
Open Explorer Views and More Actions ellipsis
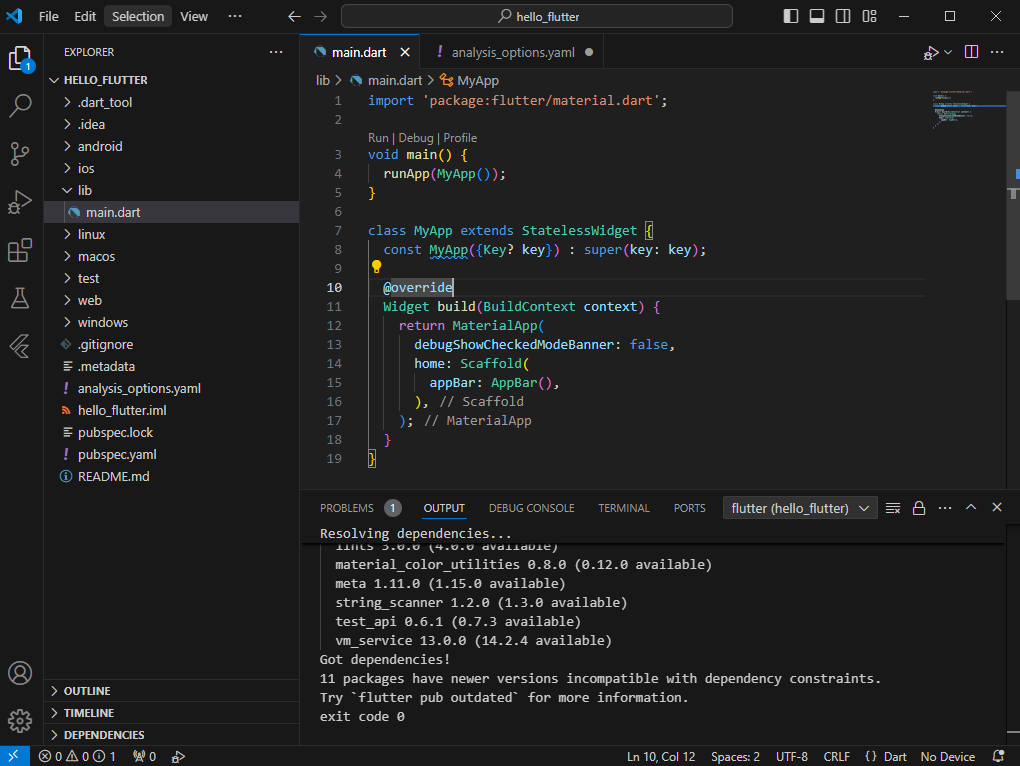click(276, 52)
